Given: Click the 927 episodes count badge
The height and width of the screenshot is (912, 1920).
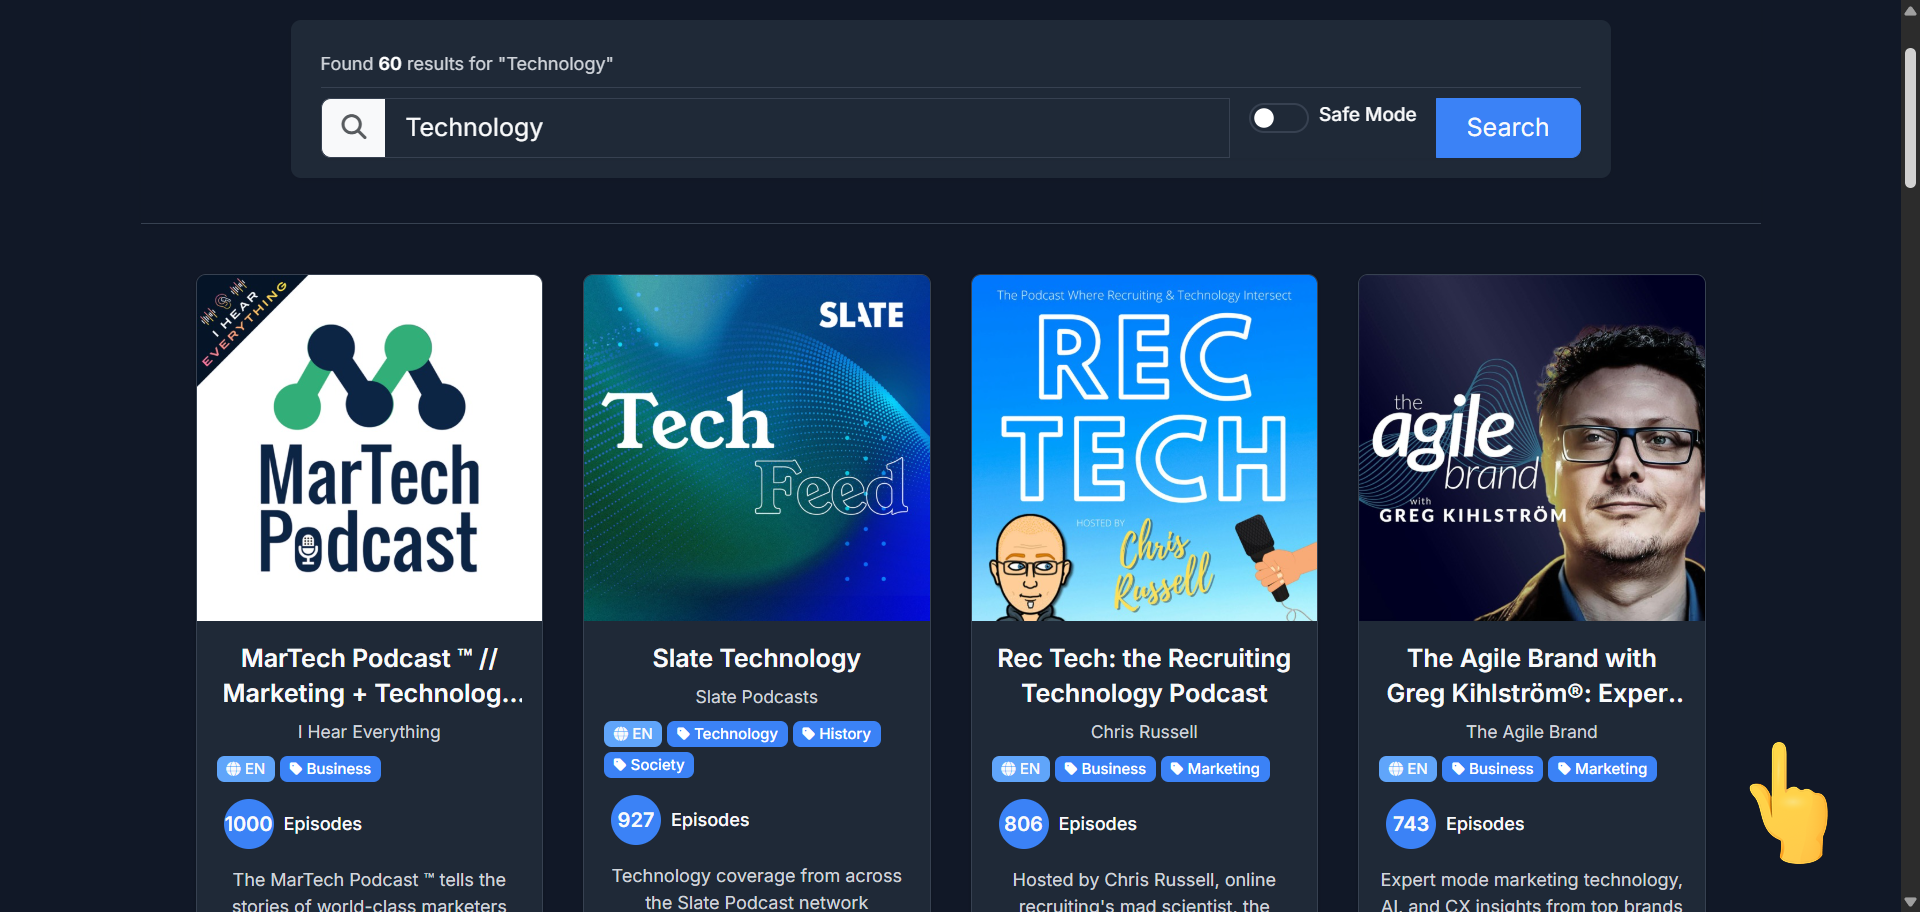Looking at the screenshot, I should tap(636, 820).
